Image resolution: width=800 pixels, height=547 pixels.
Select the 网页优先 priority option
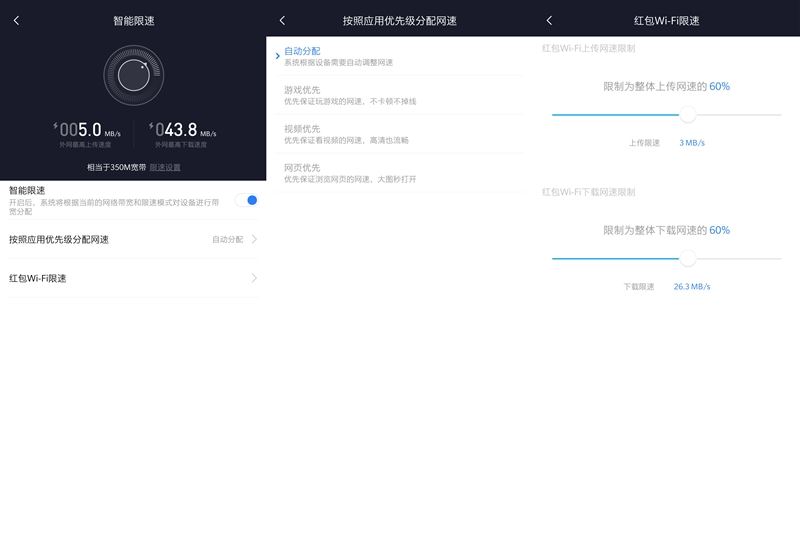[x=399, y=173]
